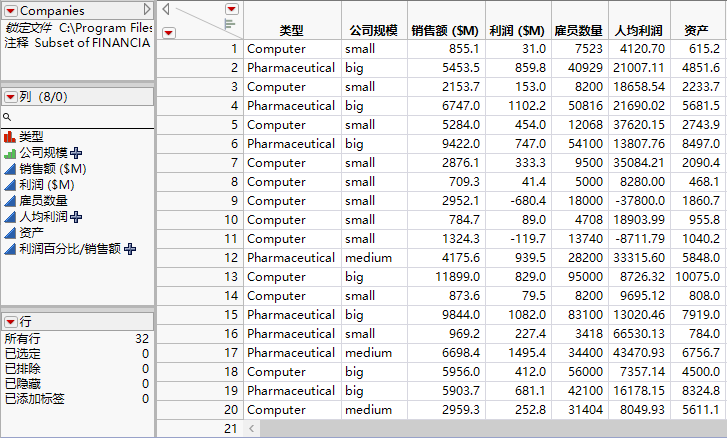Viewport: 727px width, 438px height.
Task: Click the medium cell in row 20
Action: 374,410
